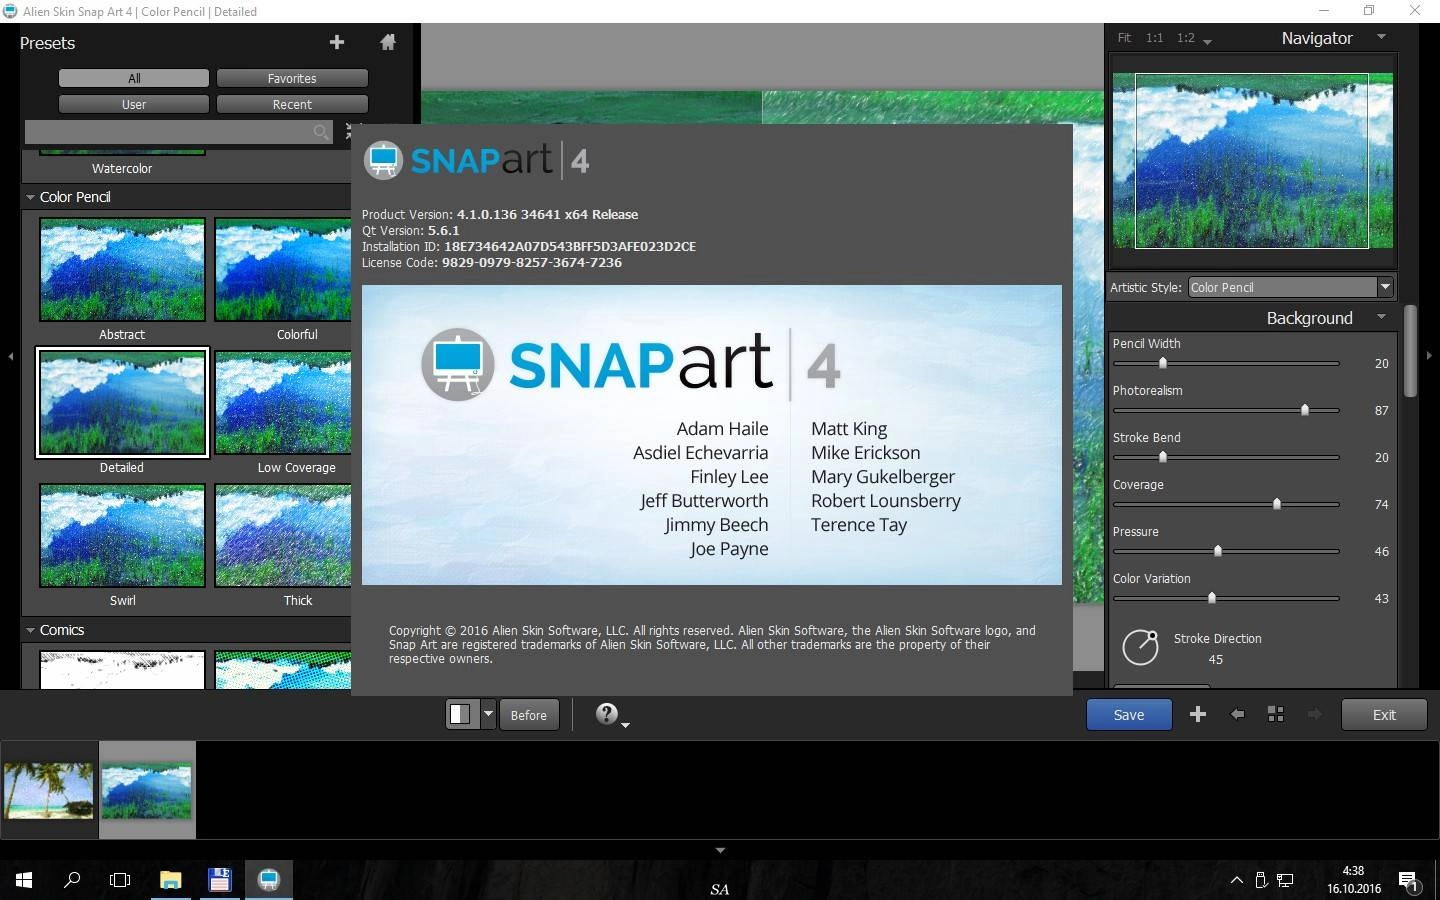This screenshot has height=900, width=1440.
Task: Toggle the Before preview button
Action: tap(529, 715)
